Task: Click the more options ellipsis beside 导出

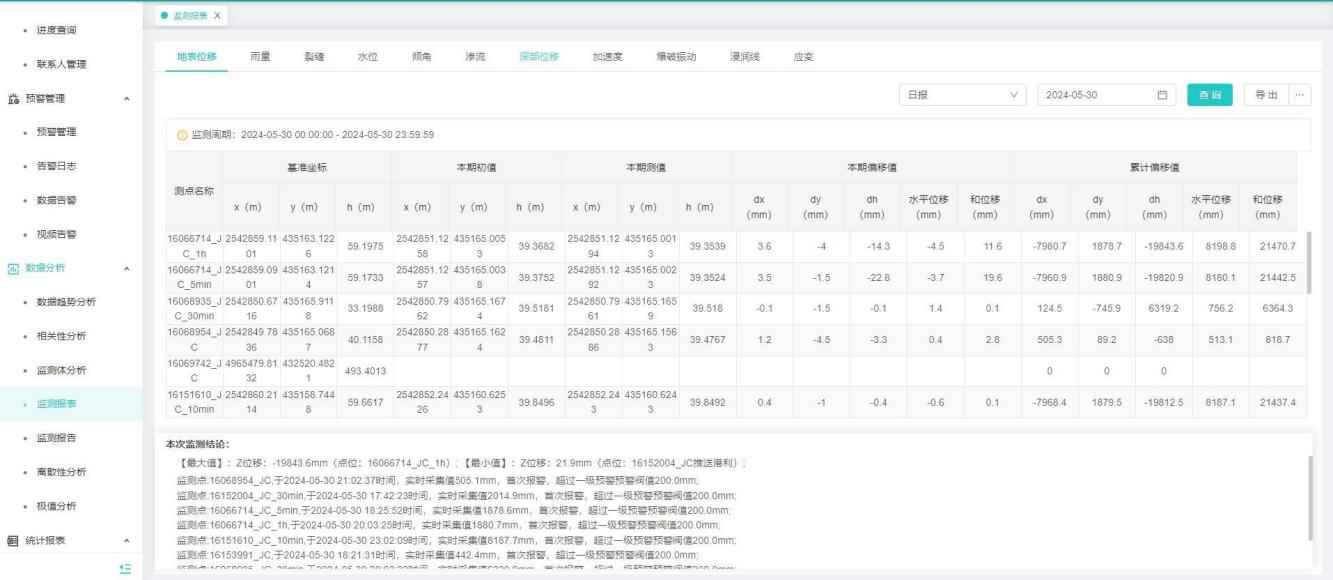Action: 1300,94
